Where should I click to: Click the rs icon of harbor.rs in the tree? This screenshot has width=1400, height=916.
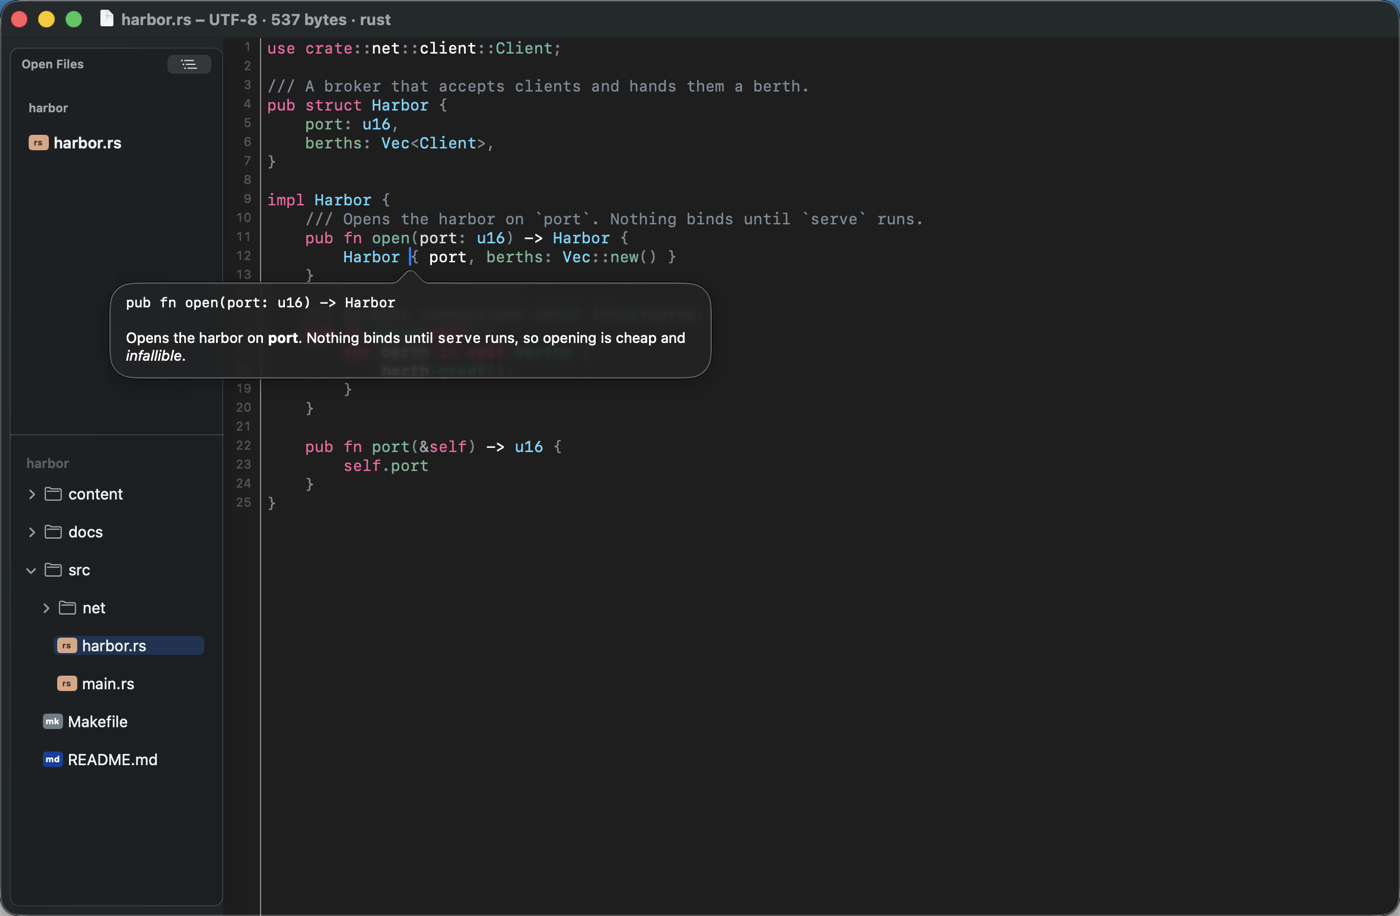[67, 646]
